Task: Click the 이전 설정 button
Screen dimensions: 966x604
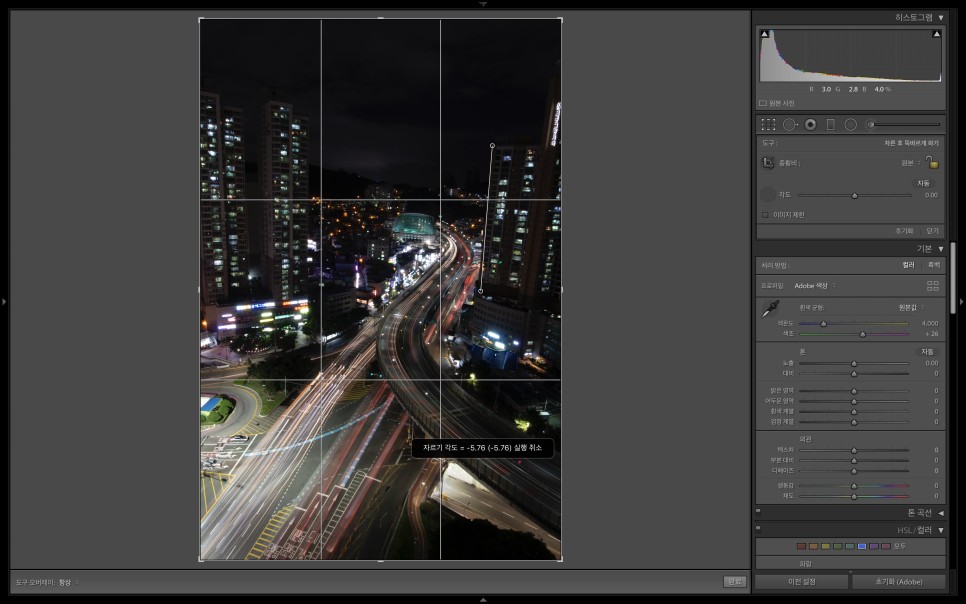Action: point(802,582)
